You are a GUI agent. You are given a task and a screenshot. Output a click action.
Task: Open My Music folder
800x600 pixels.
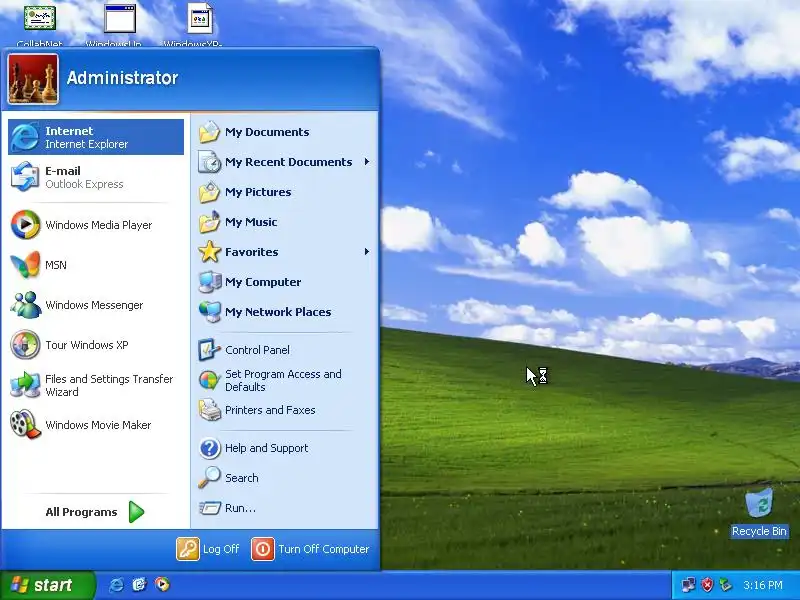point(284,222)
